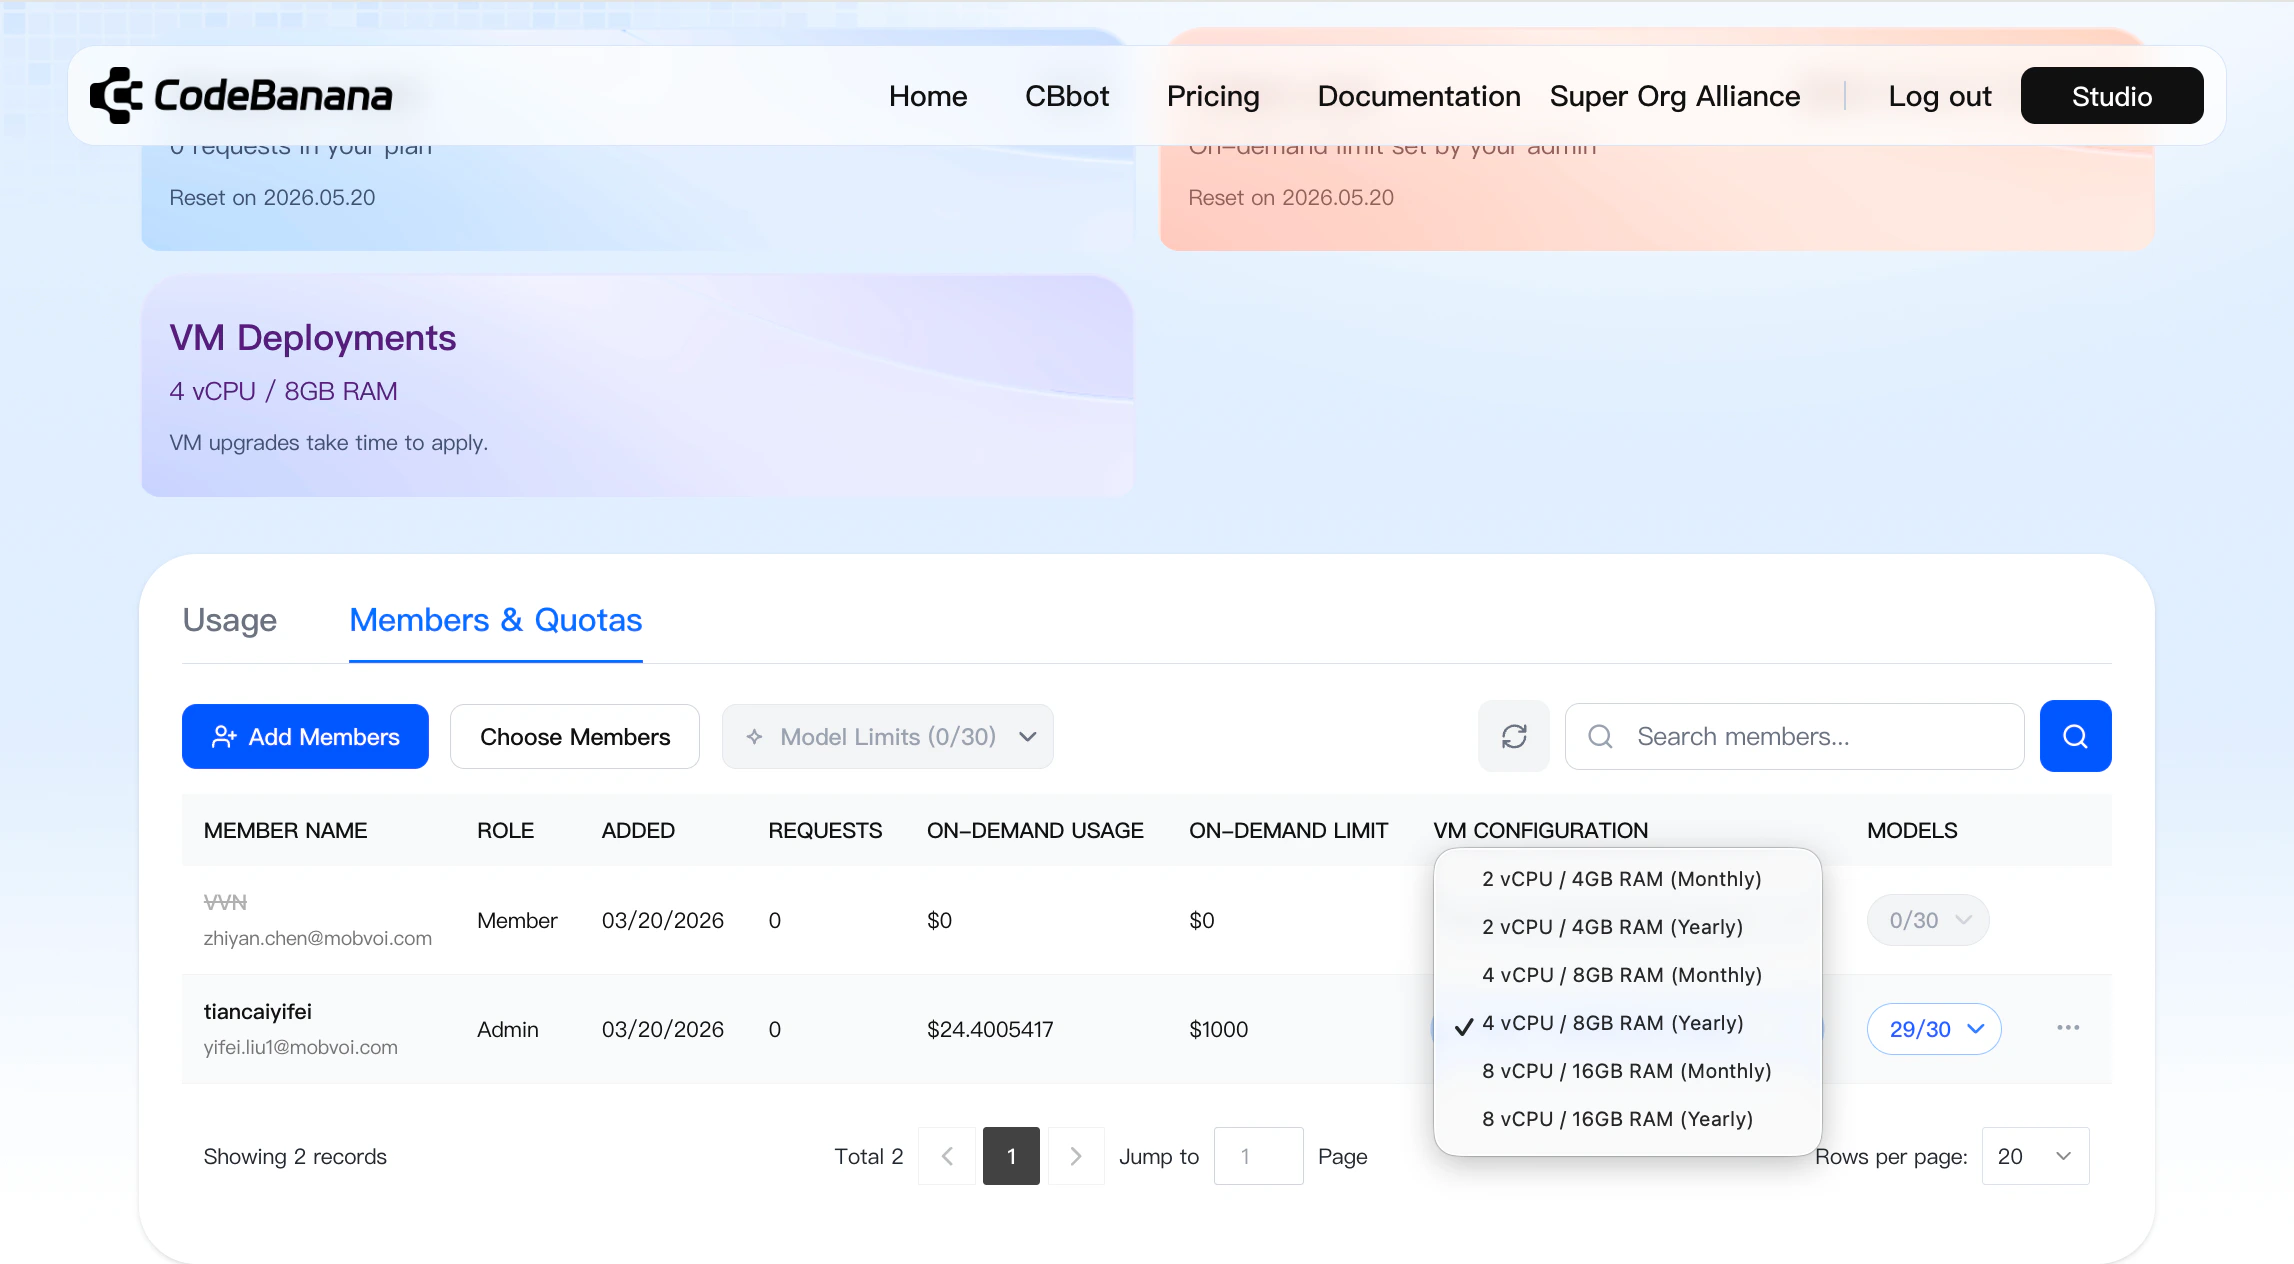Select checked 4 vCPU / 8GB RAM (Yearly)
The width and height of the screenshot is (2294, 1264).
(1628, 1023)
